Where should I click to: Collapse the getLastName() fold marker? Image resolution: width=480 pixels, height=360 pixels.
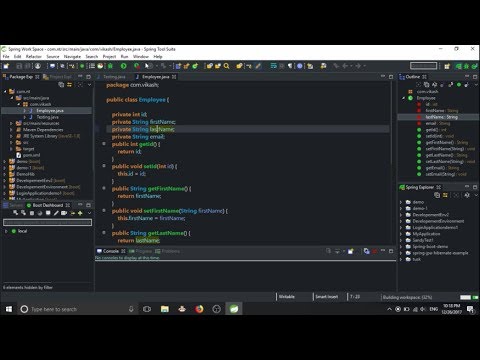(x=104, y=232)
